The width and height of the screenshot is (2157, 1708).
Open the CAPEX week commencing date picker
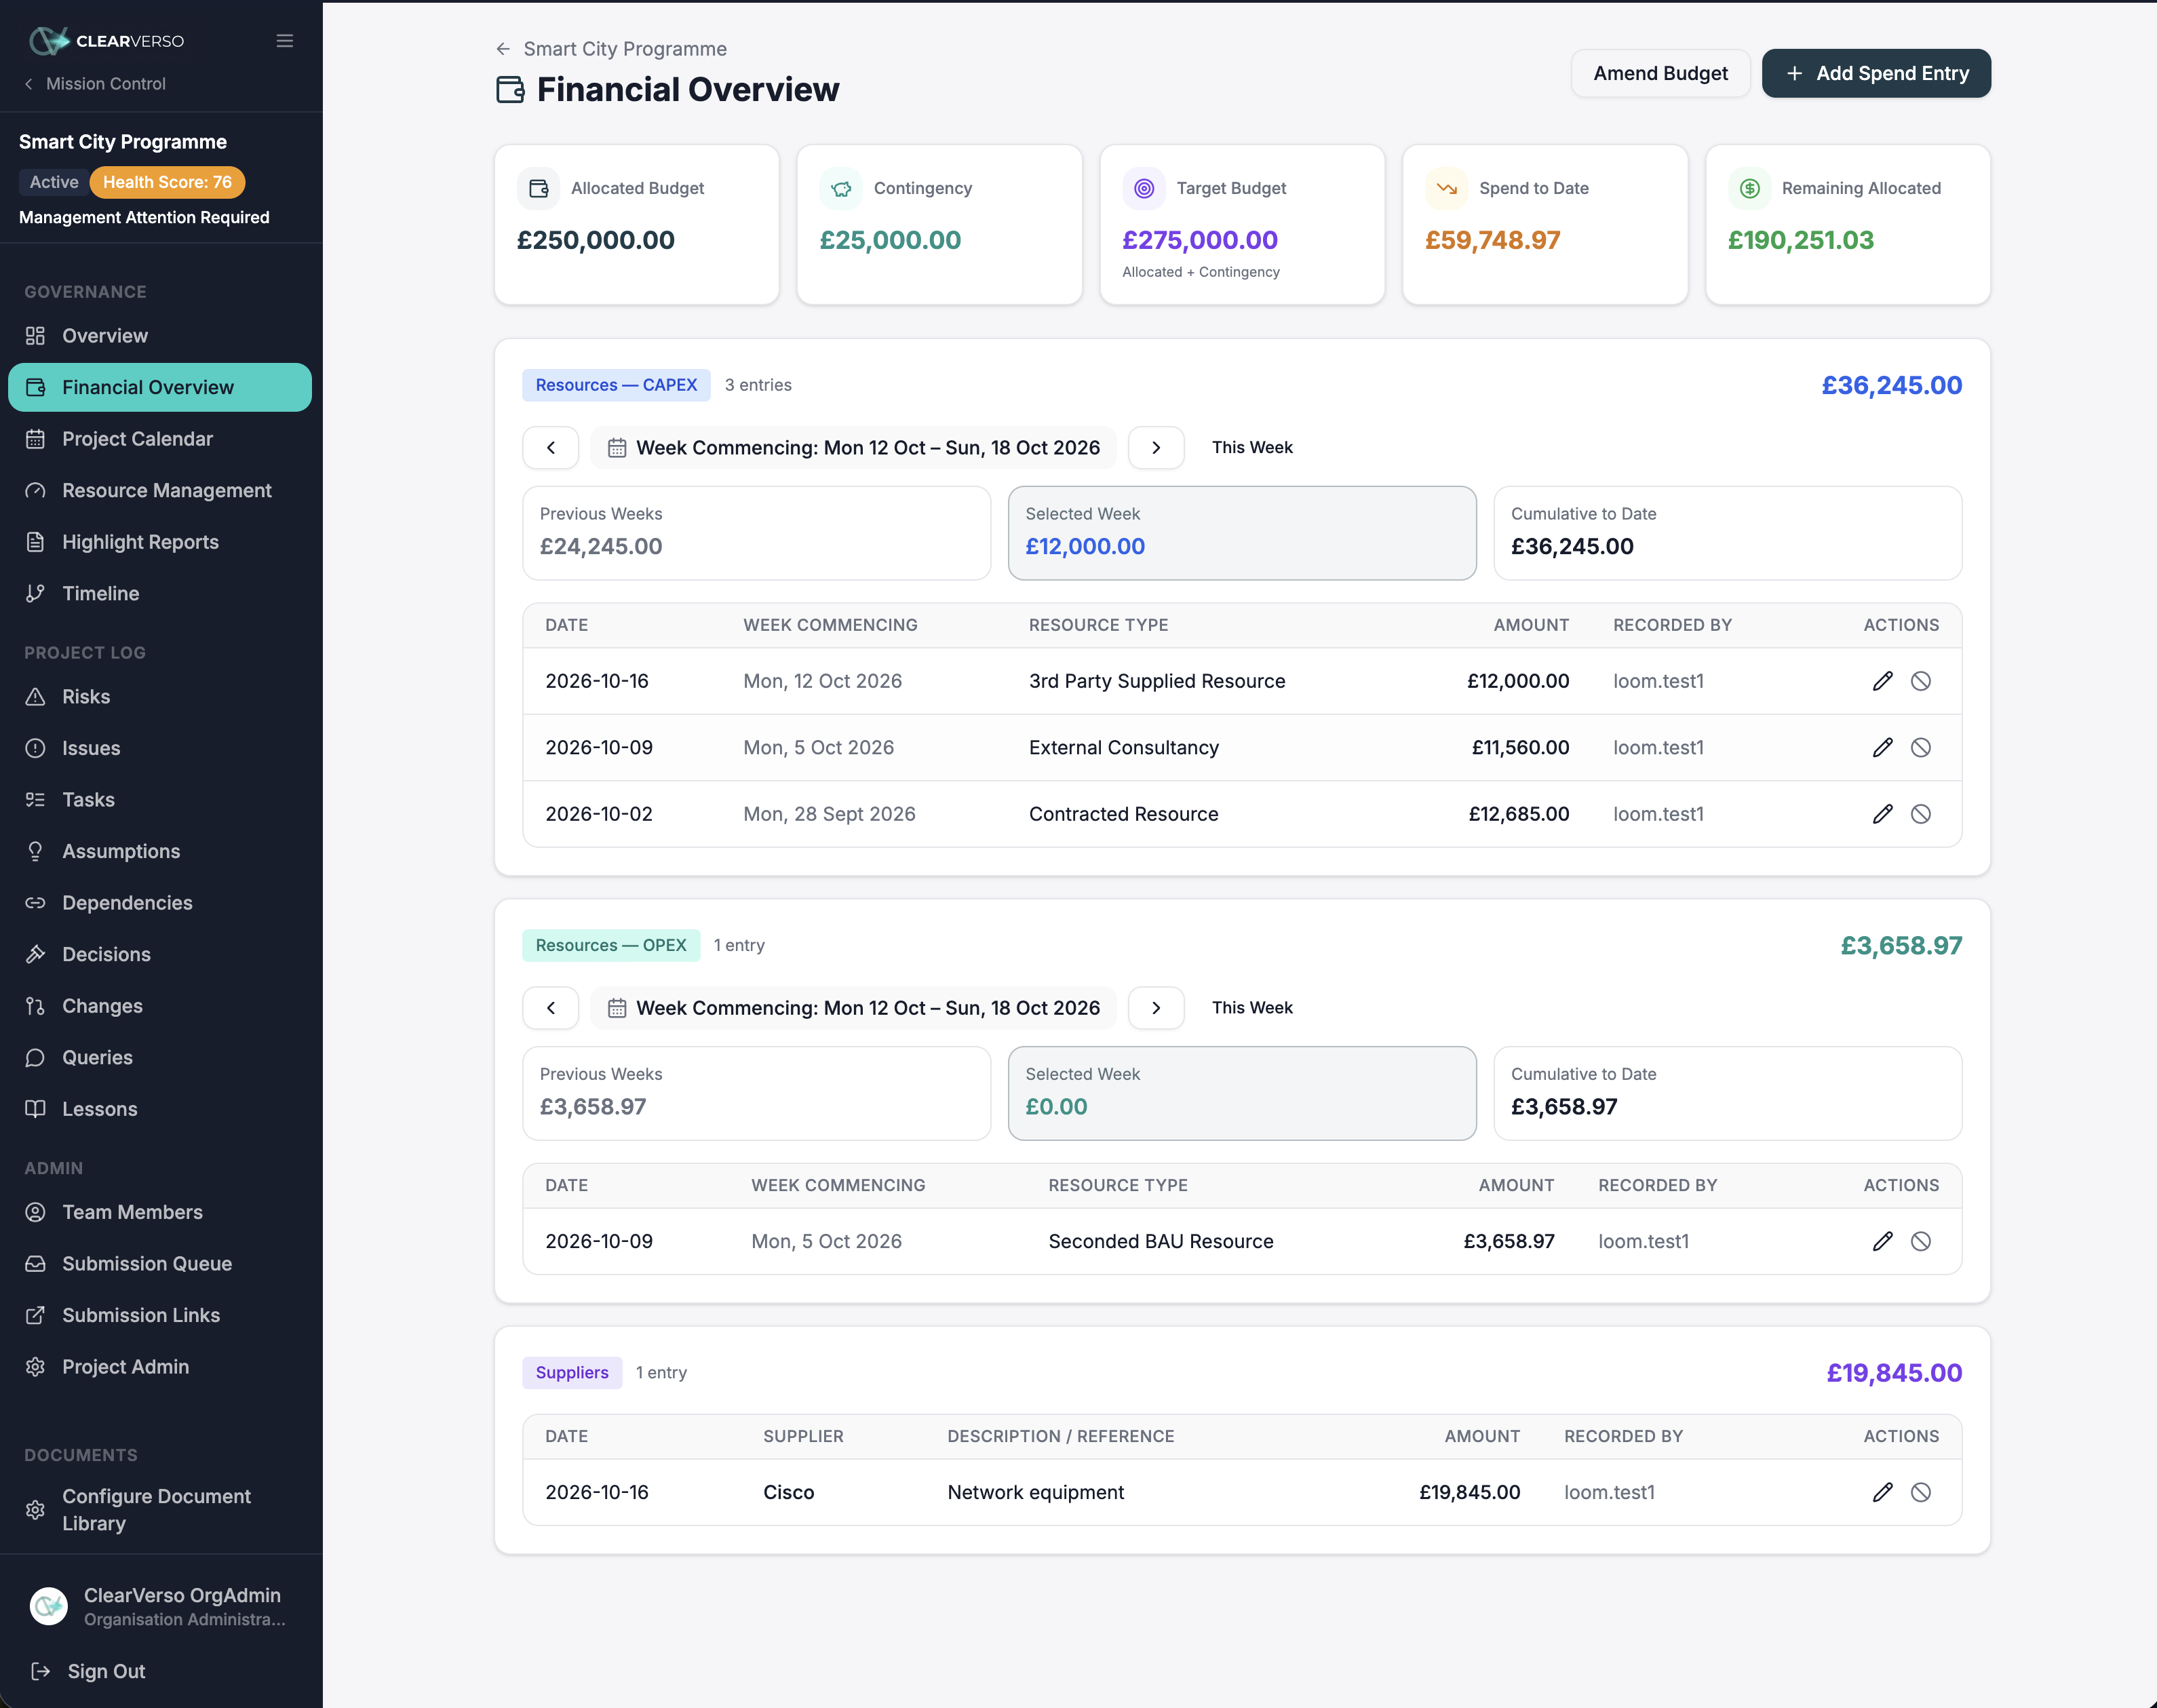[853, 448]
